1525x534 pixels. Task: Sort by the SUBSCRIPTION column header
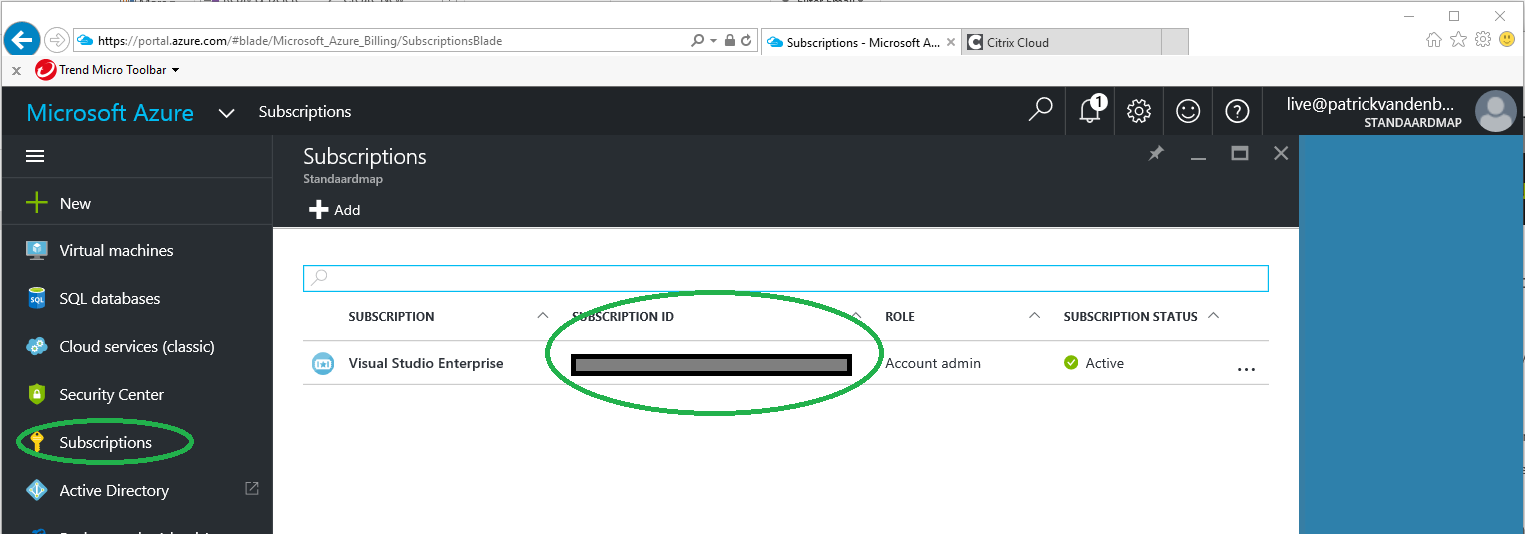pyautogui.click(x=391, y=317)
